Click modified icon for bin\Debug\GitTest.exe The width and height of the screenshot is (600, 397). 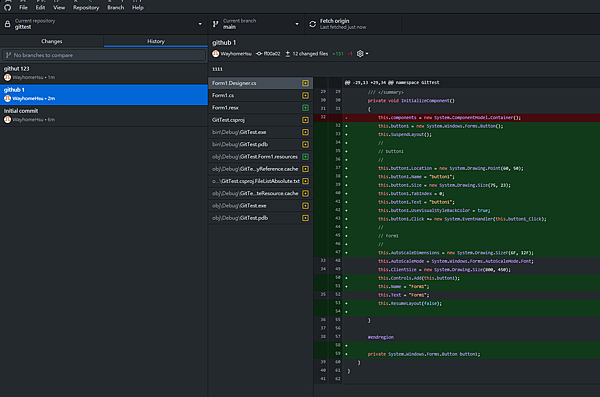tap(305, 132)
